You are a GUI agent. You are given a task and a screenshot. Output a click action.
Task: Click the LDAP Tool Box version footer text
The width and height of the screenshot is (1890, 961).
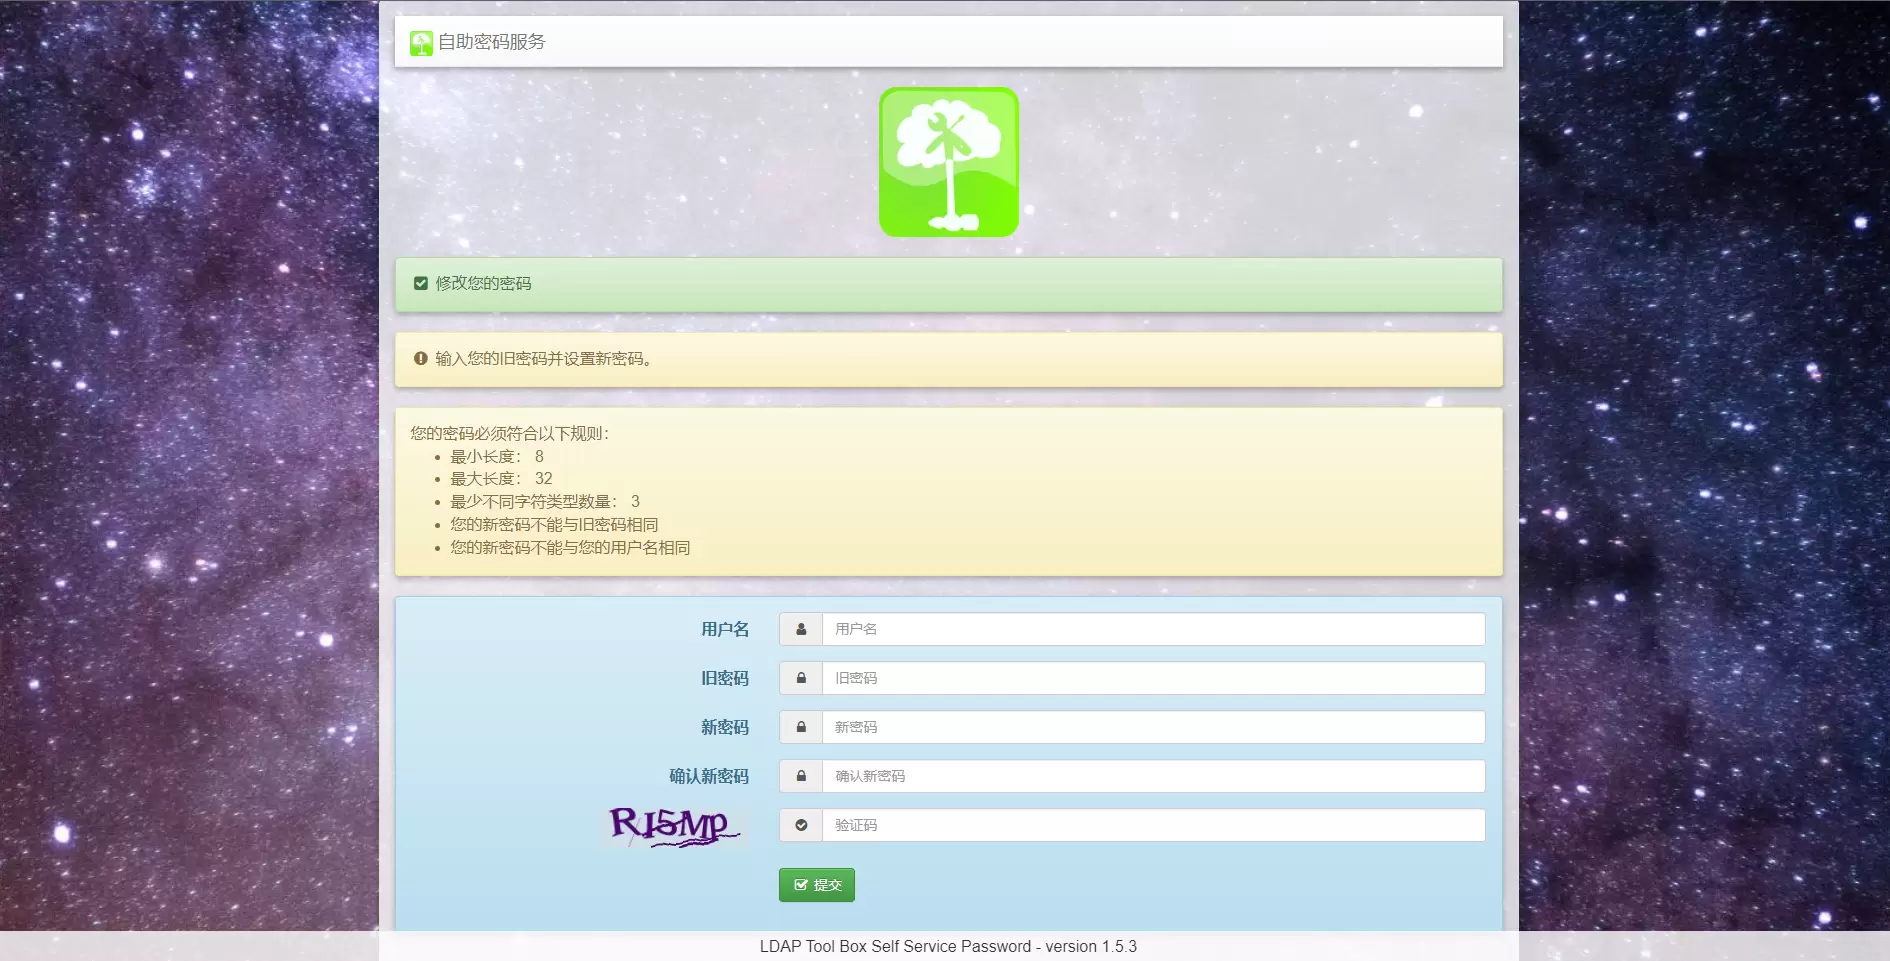pos(948,947)
